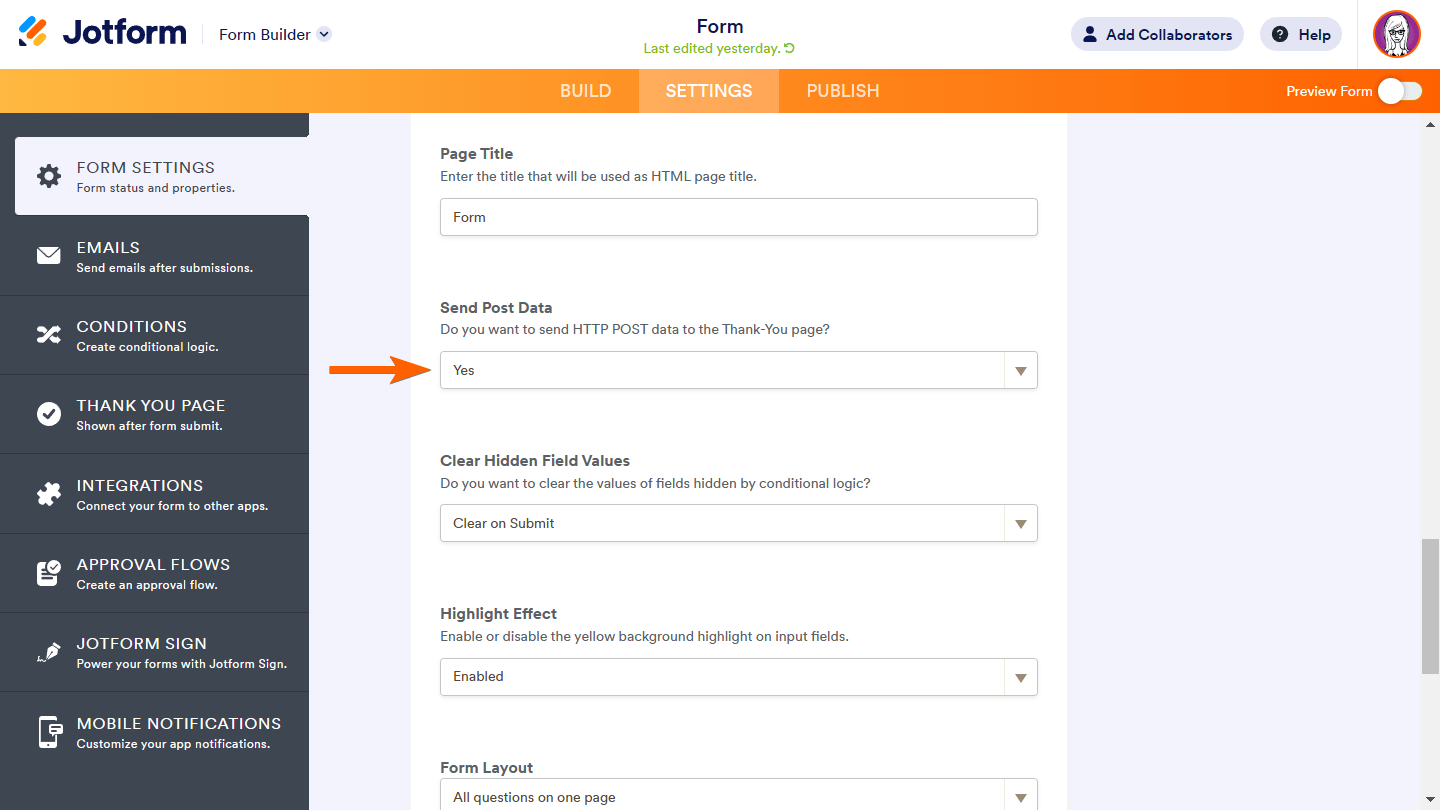This screenshot has height=810, width=1440.
Task: Click the Integrations puzzle icon
Action: tap(48, 494)
